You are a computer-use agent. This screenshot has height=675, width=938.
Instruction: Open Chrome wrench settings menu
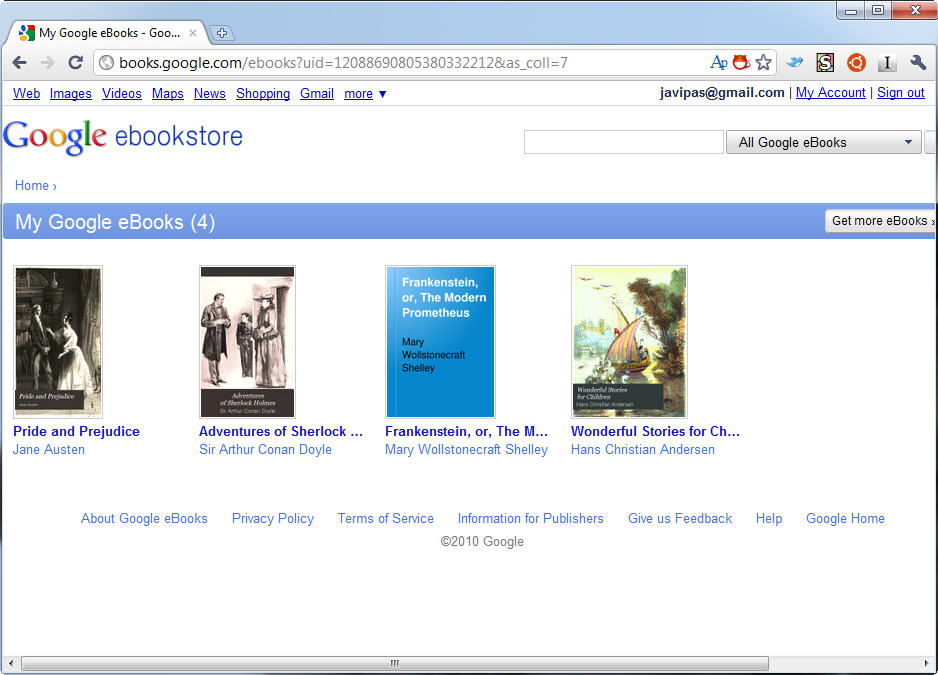click(x=918, y=62)
